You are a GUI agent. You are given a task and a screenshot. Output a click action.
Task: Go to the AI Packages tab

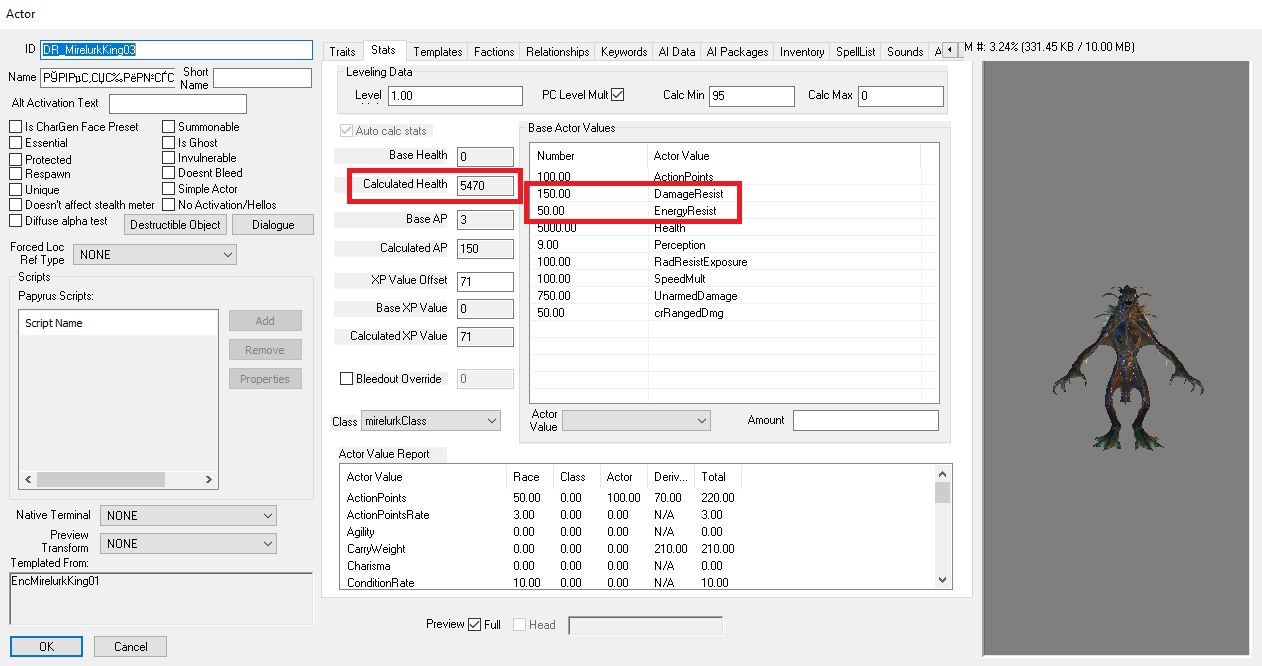[737, 52]
